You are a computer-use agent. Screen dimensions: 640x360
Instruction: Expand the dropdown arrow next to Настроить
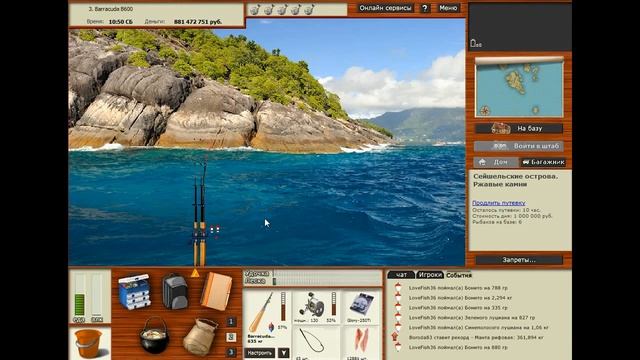(283, 353)
